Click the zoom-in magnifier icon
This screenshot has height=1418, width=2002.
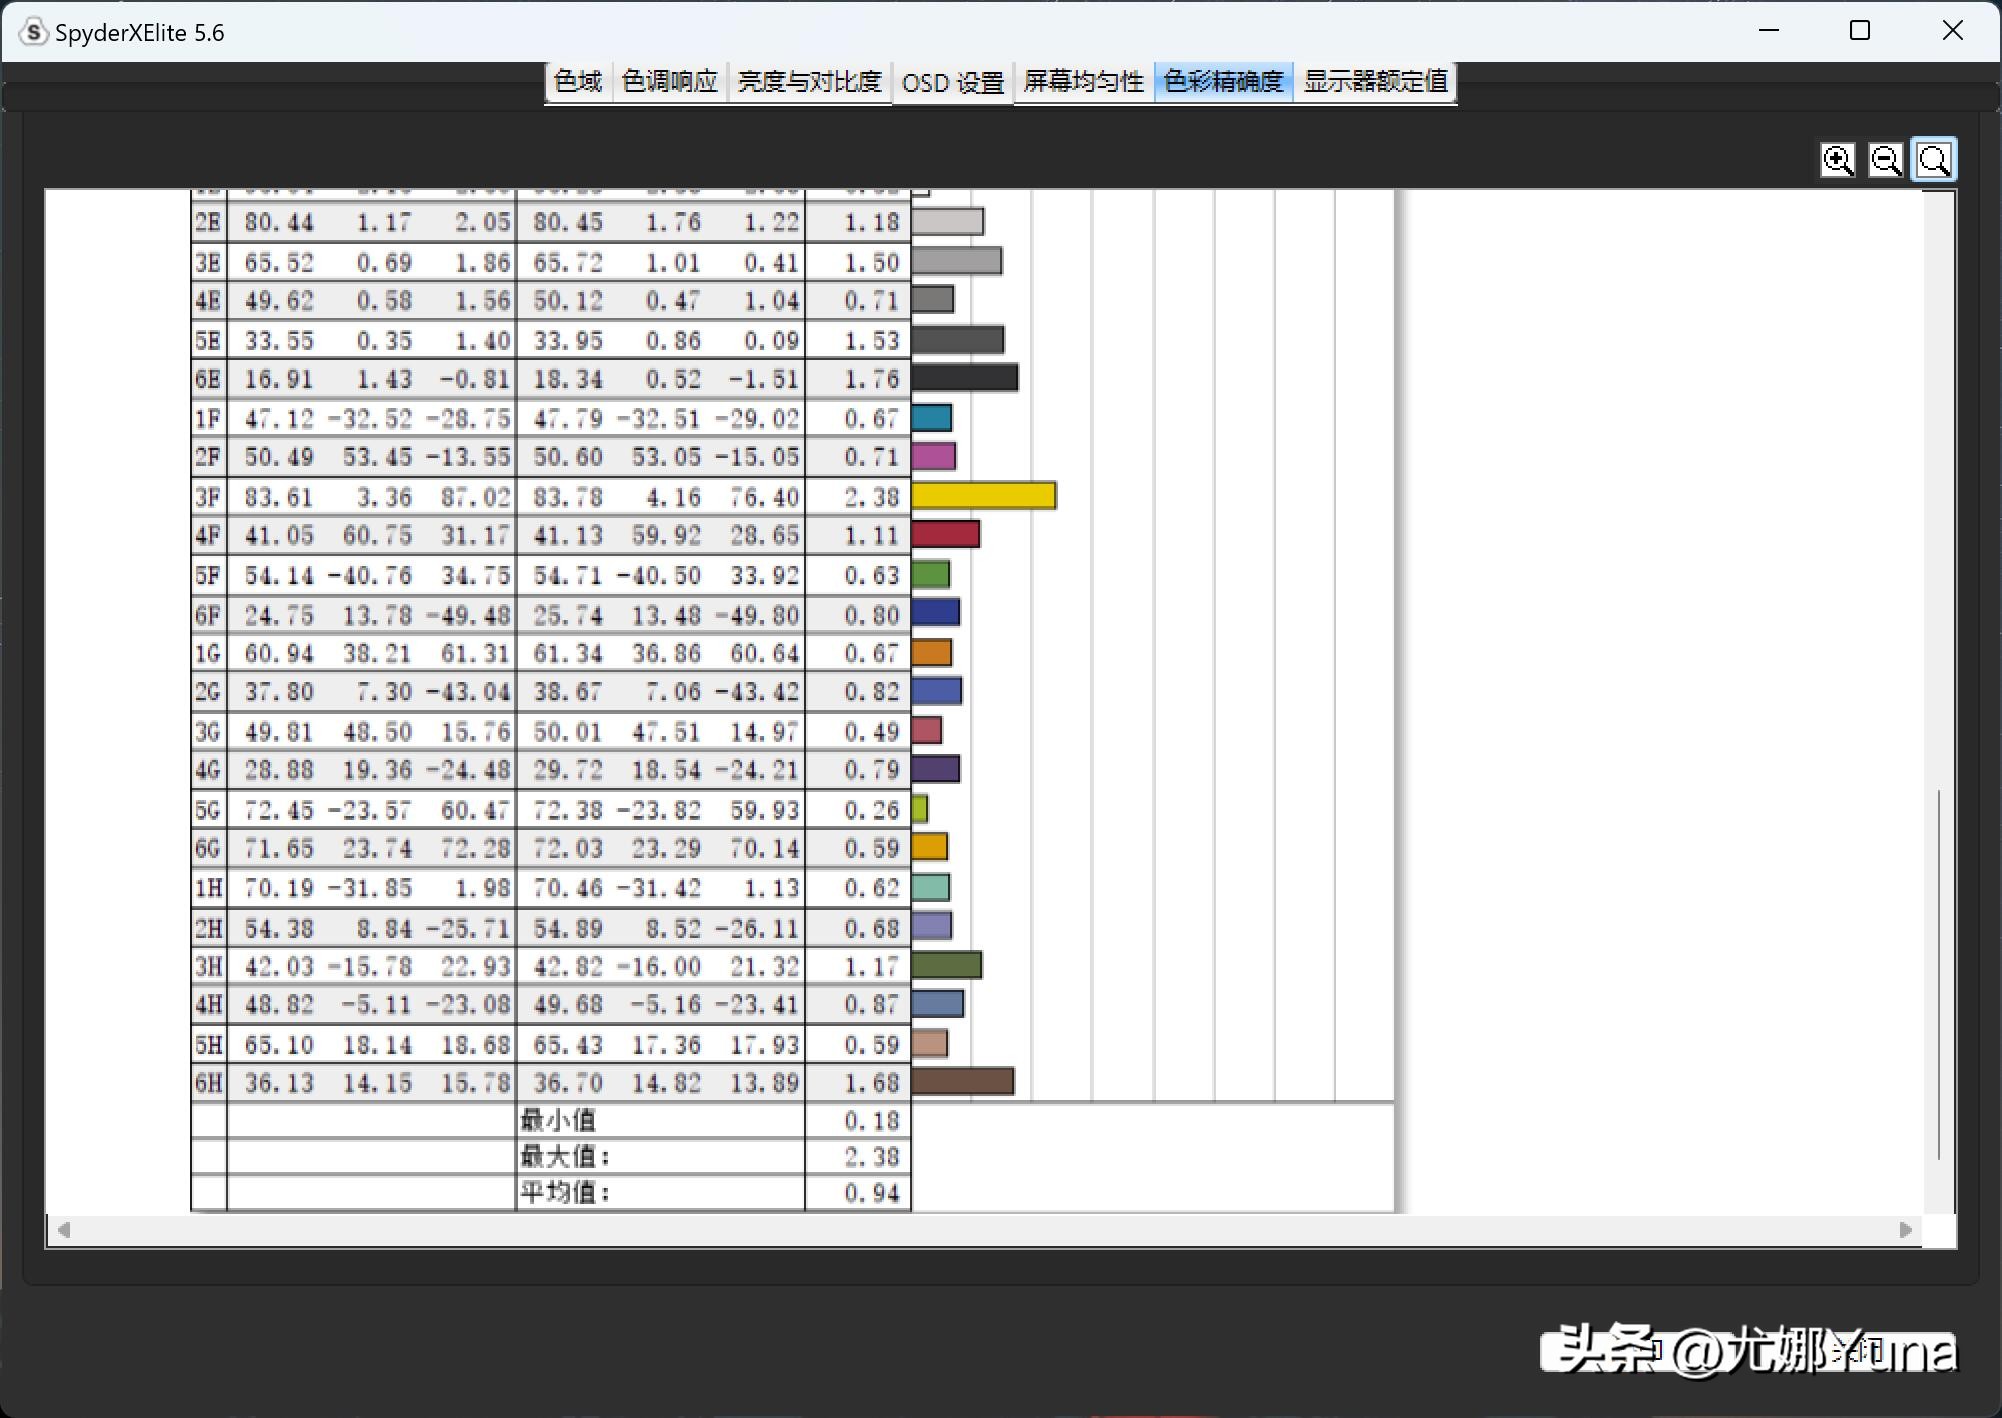[x=1838, y=159]
